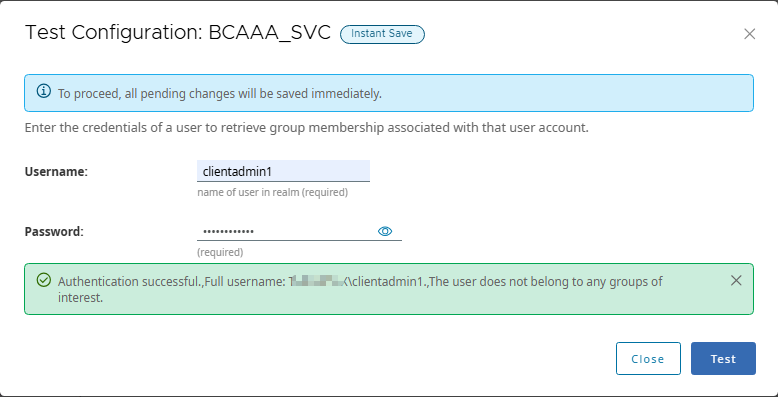Click the pending changes saved immediately message
Image resolution: width=778 pixels, height=397 pixels.
tap(220, 93)
